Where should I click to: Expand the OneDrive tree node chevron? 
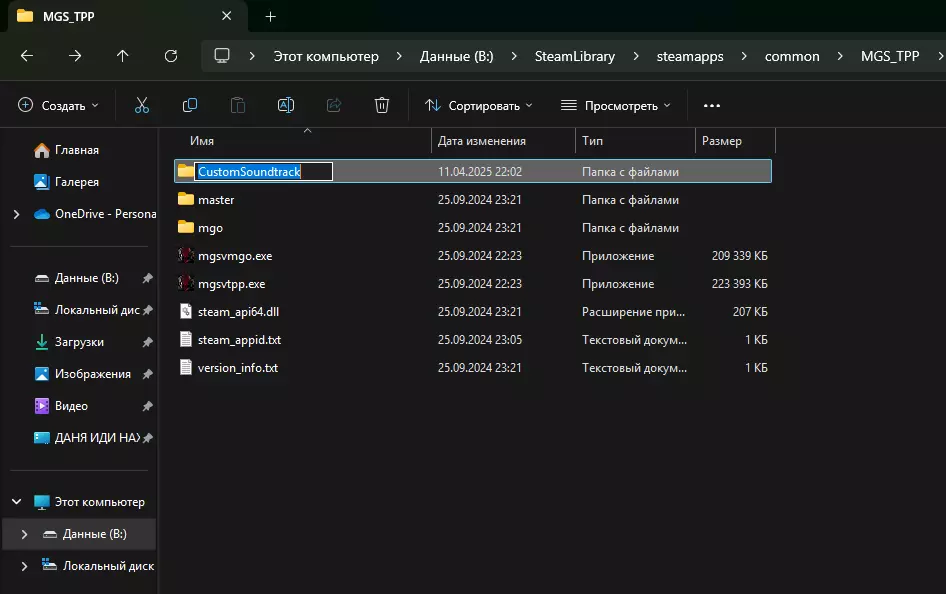pyautogui.click(x=16, y=214)
